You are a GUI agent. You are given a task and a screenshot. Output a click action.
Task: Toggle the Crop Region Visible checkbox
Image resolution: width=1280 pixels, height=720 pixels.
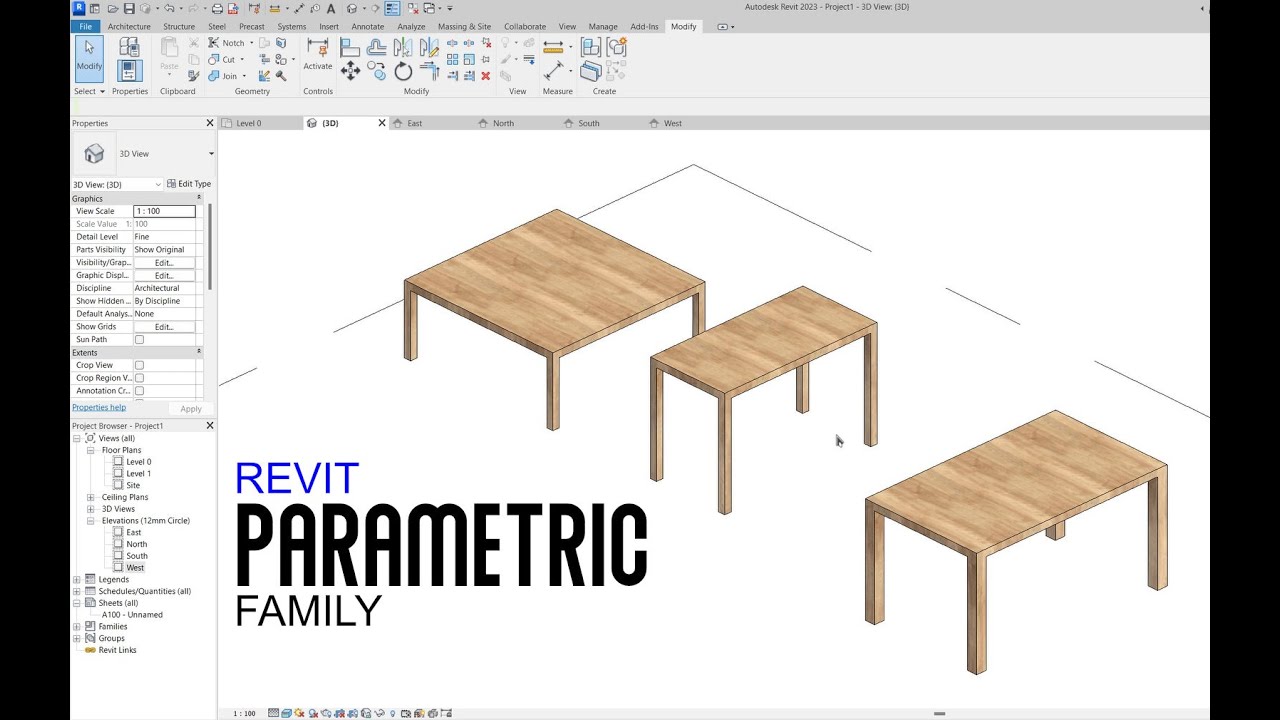coord(139,378)
